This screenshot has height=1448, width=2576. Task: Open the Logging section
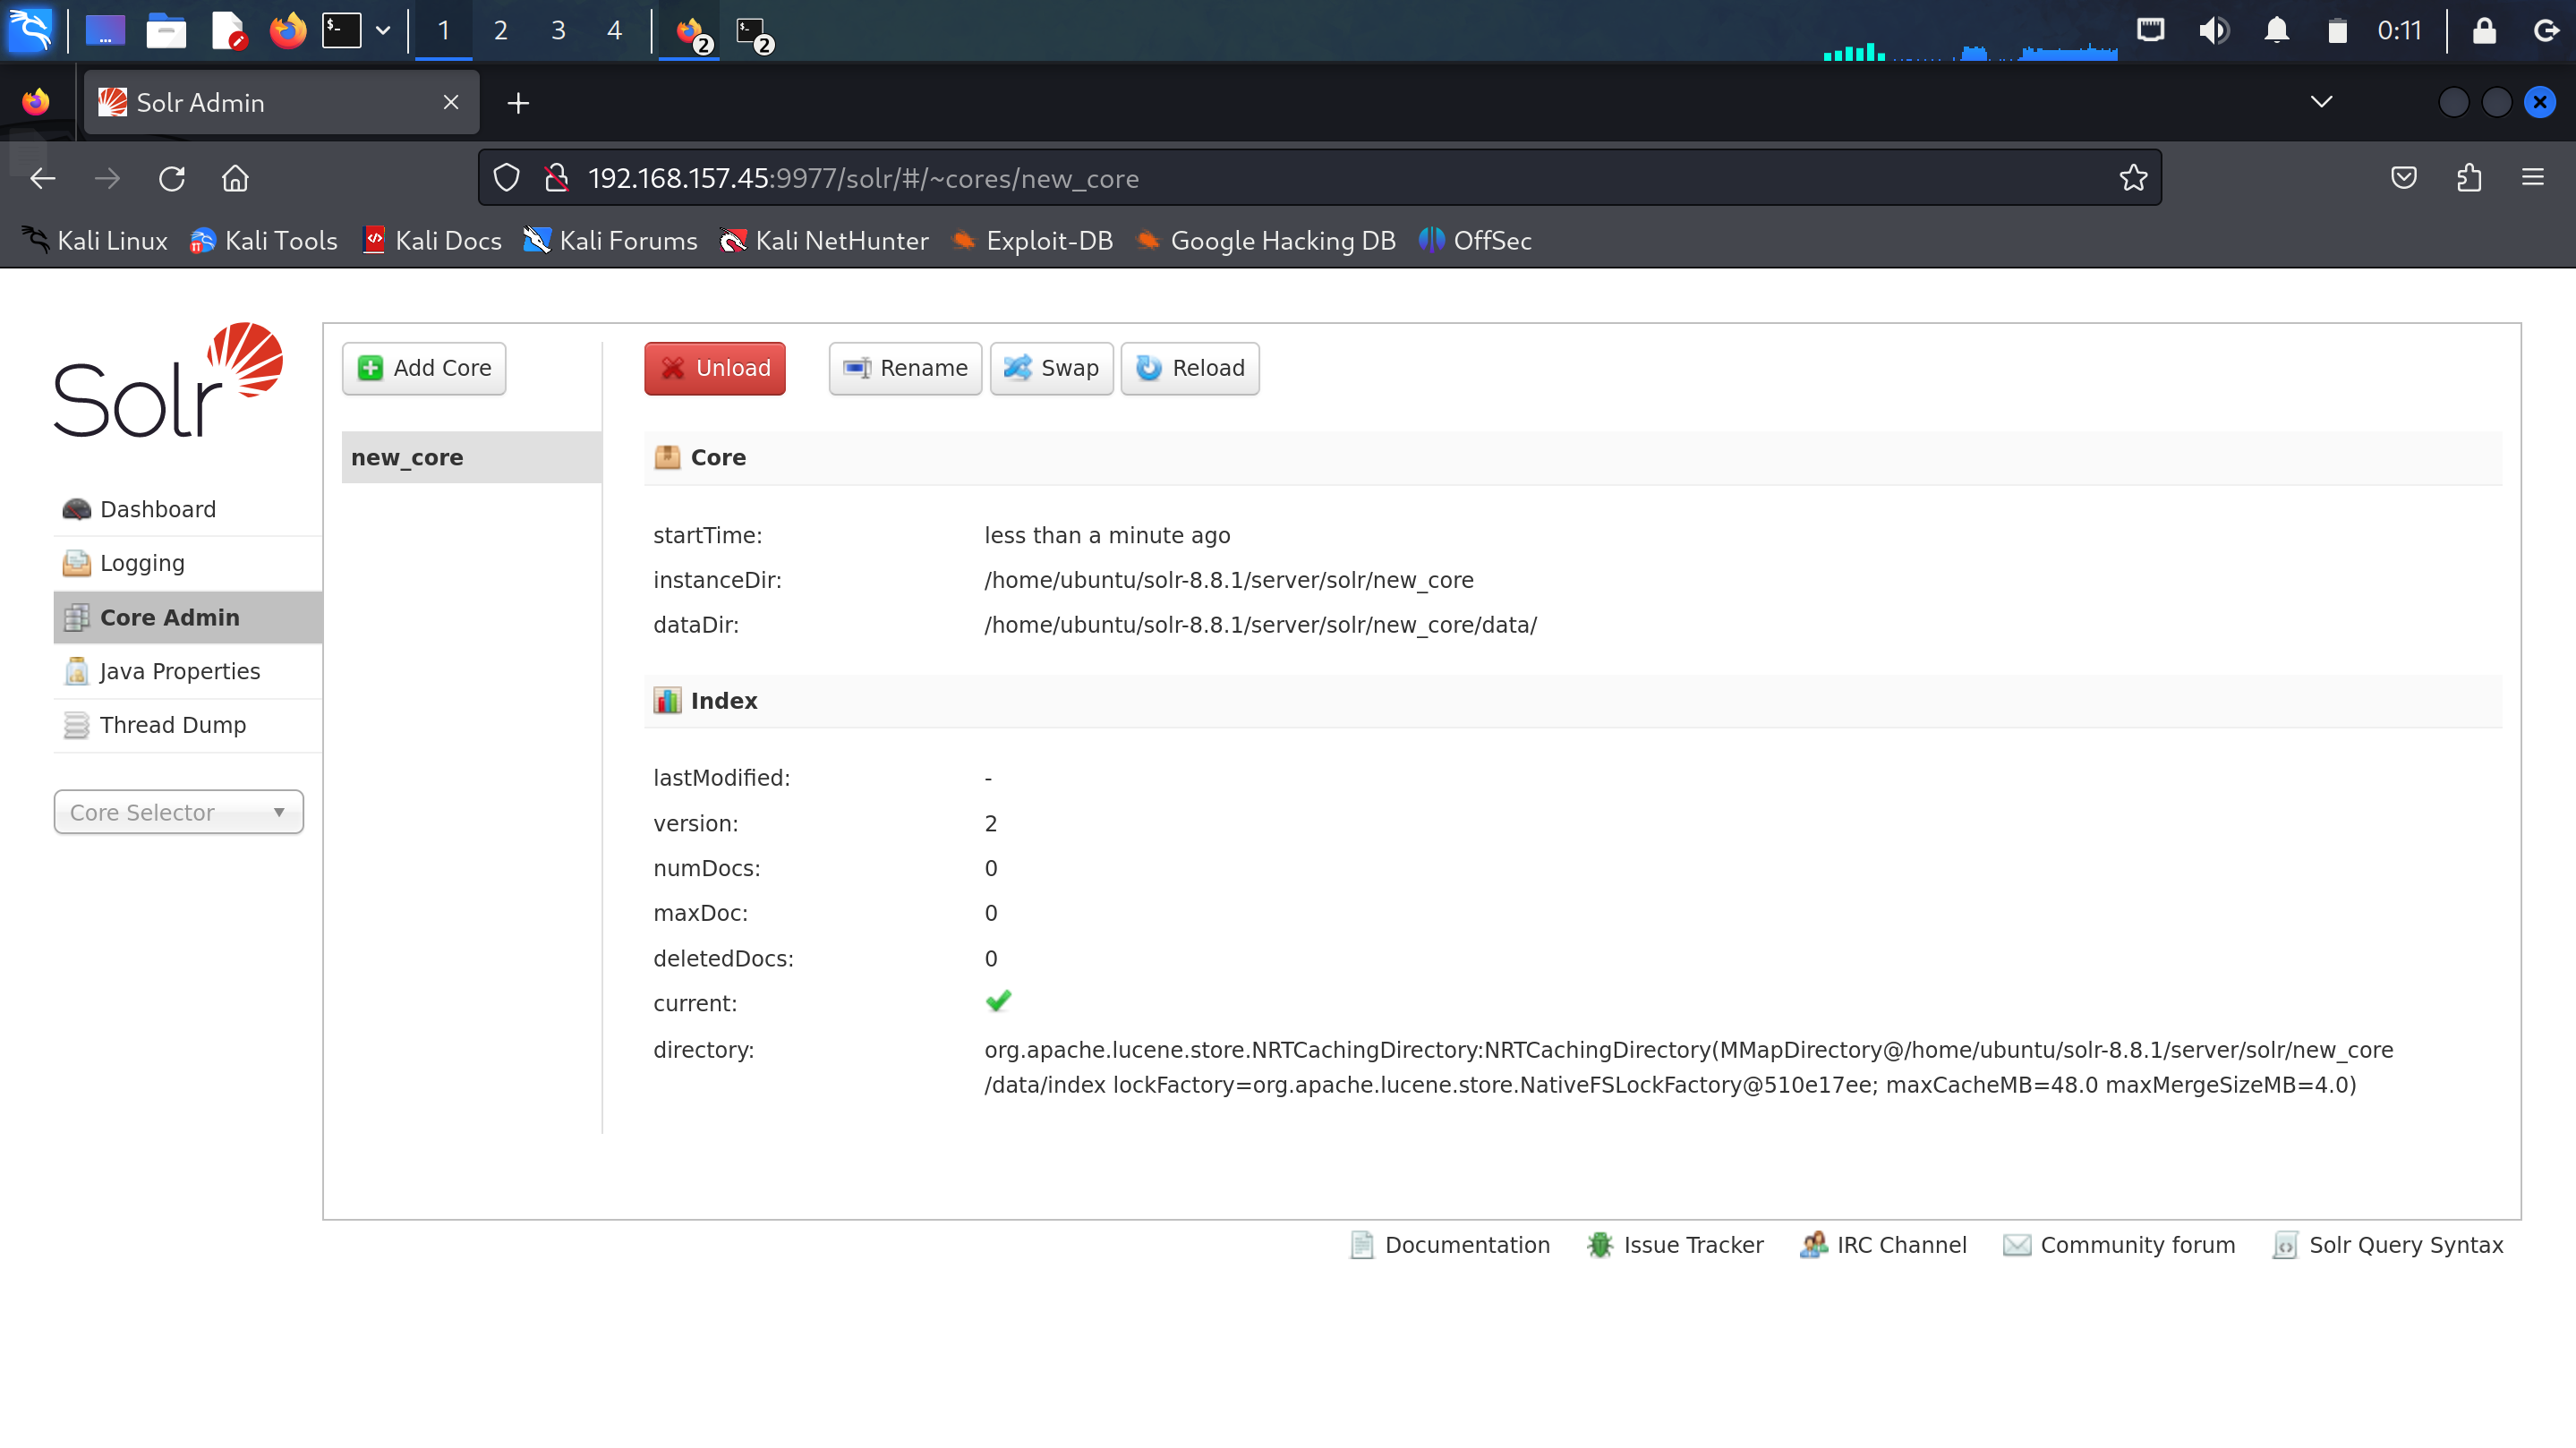tap(142, 563)
